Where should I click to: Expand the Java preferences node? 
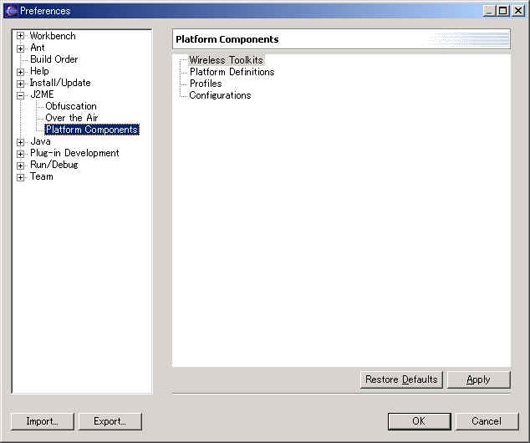click(x=21, y=142)
